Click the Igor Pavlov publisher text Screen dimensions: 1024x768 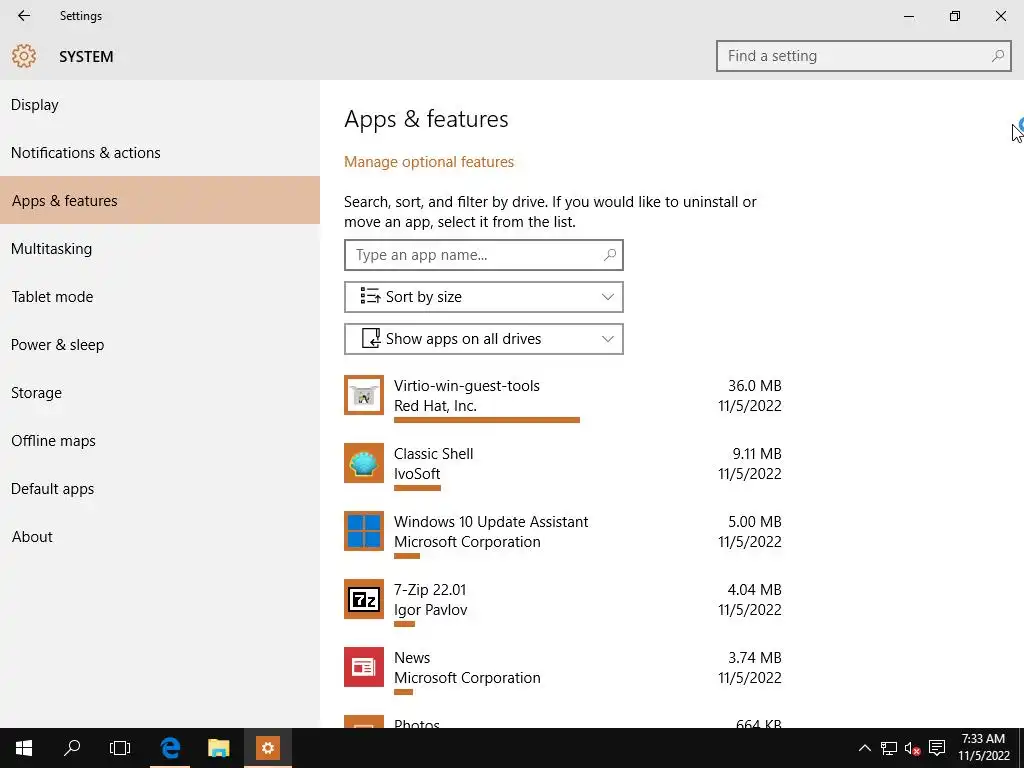(430, 610)
